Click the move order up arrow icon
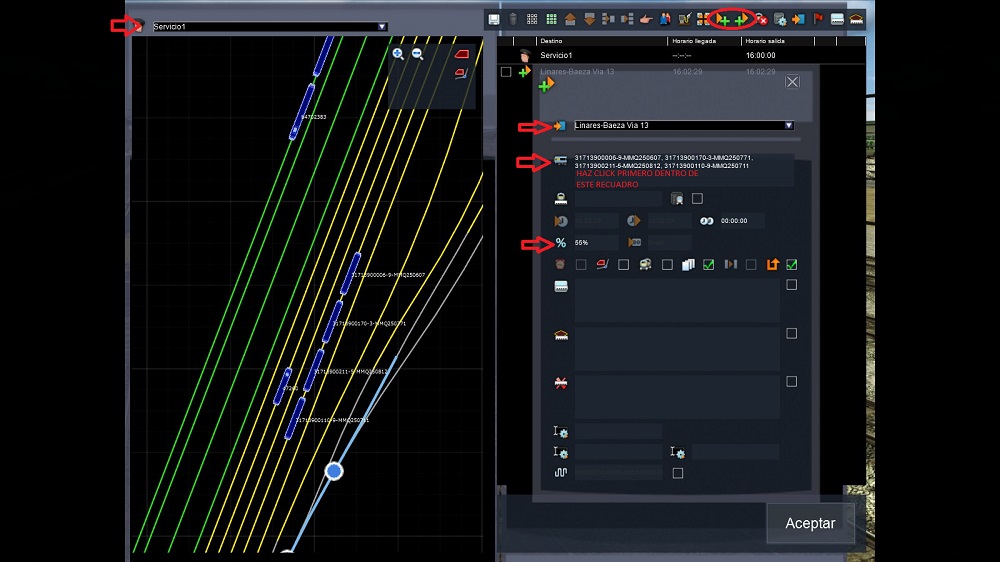 570,20
